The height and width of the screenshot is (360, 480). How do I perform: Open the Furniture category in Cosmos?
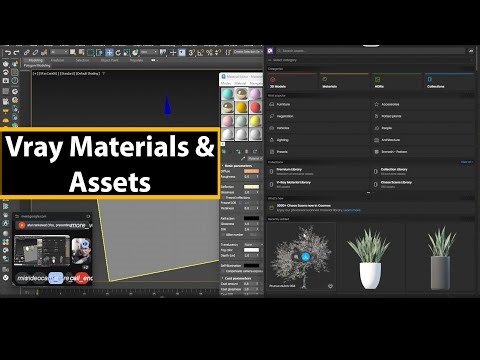click(x=318, y=104)
